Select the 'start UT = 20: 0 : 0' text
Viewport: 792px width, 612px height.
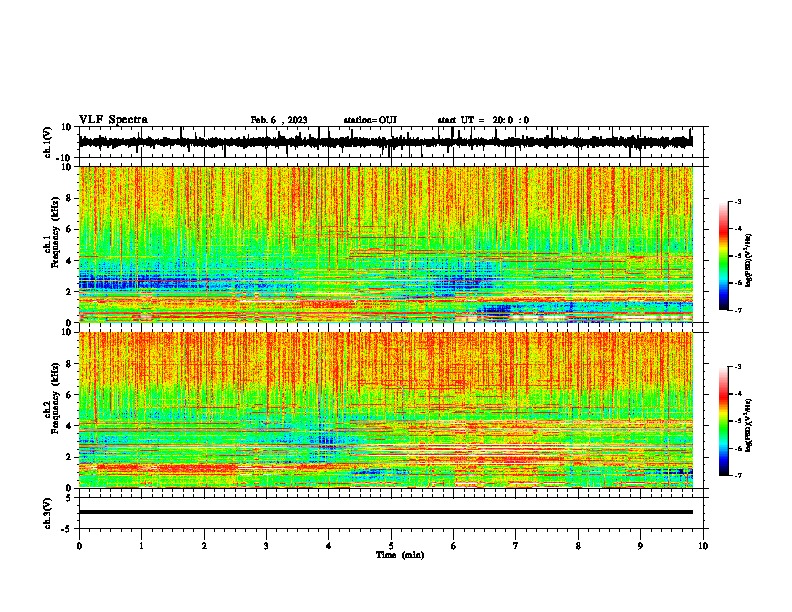coord(483,120)
